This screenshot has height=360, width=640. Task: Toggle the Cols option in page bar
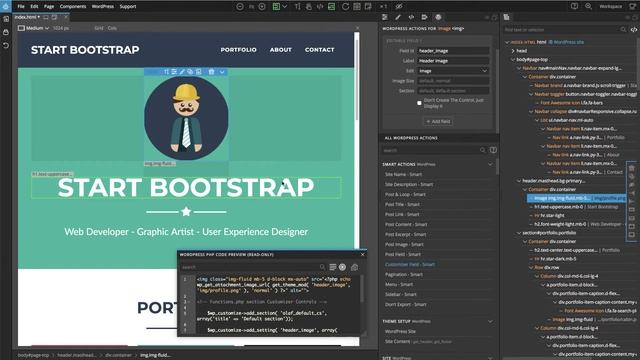(x=112, y=28)
